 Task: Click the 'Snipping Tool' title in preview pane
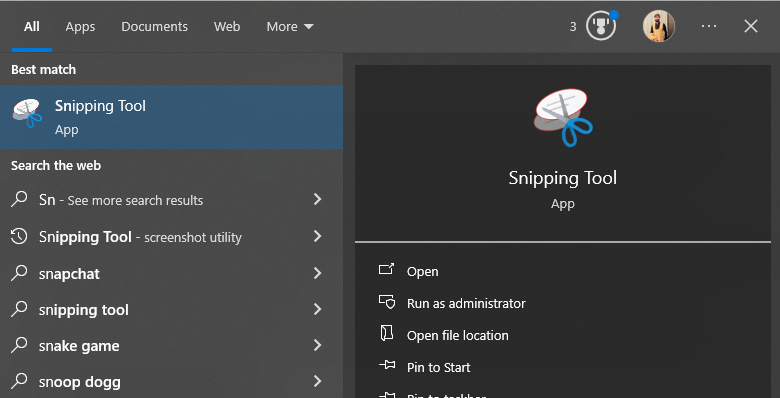click(563, 178)
